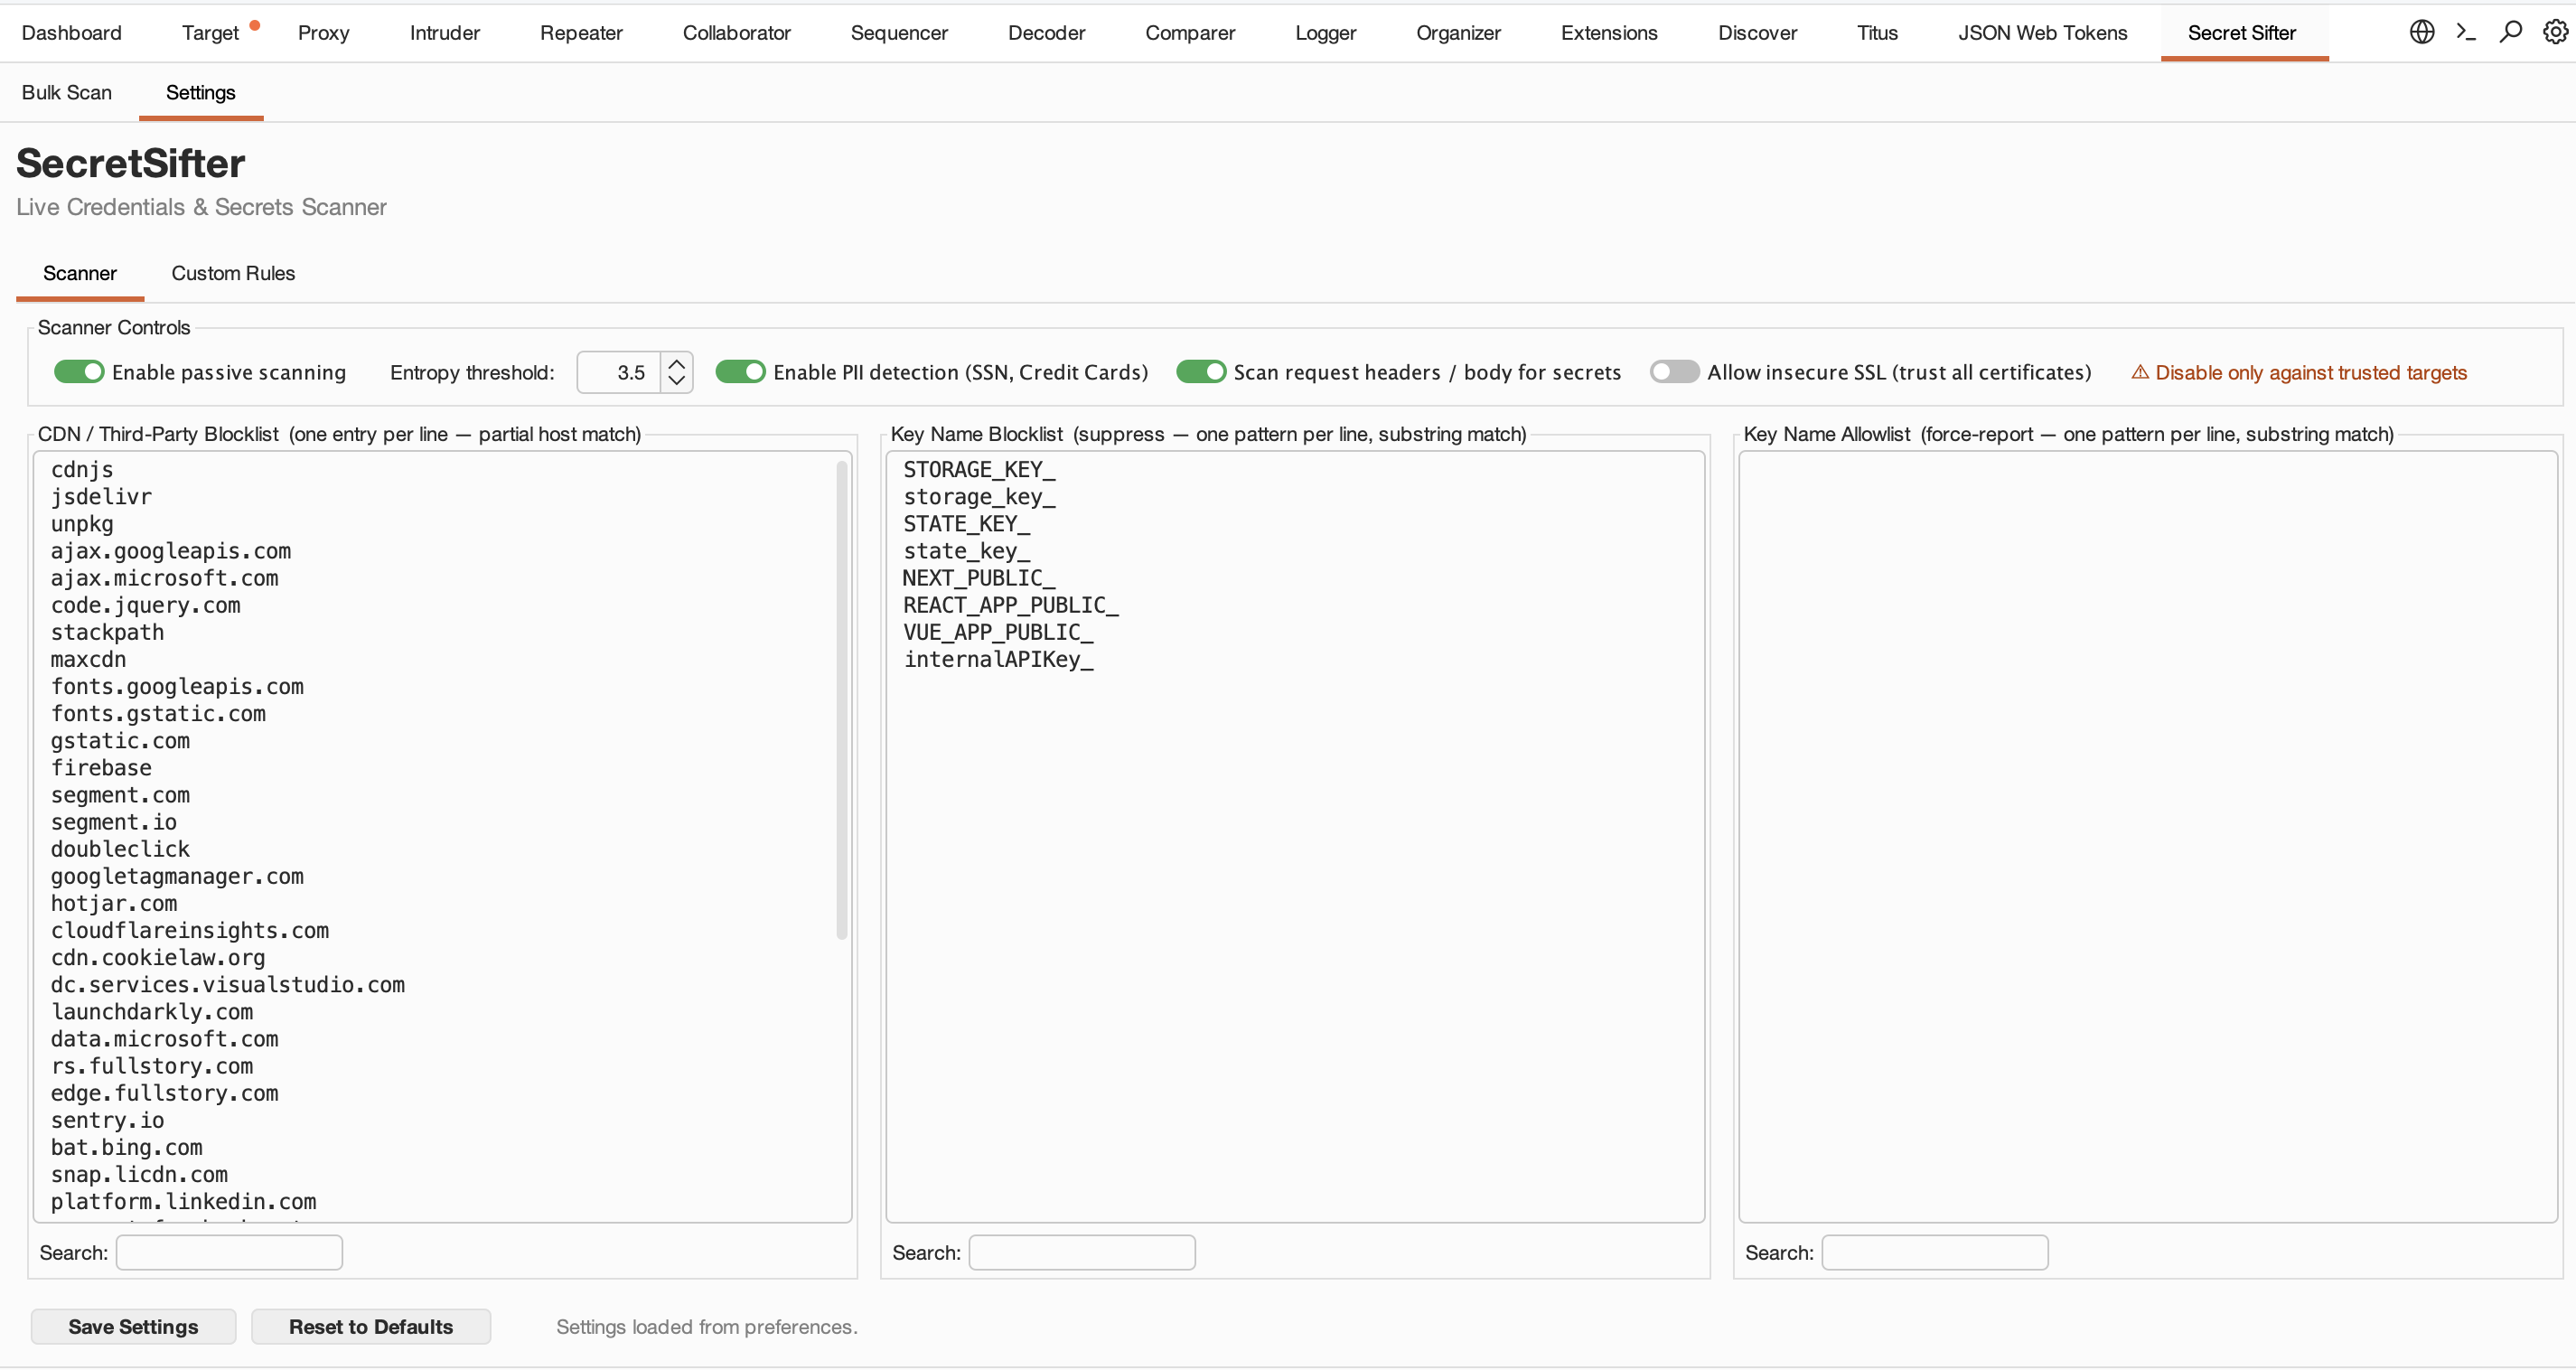Switch to the Discover tab
This screenshot has height=1370, width=2576.
pos(1757,32)
